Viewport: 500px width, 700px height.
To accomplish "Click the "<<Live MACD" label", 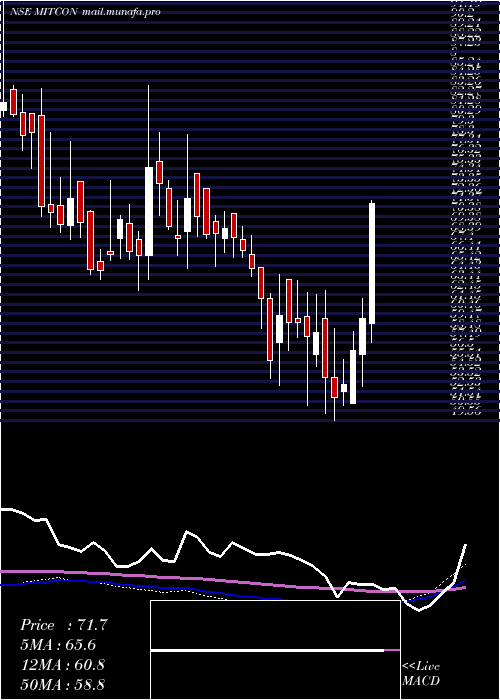I will (421, 674).
